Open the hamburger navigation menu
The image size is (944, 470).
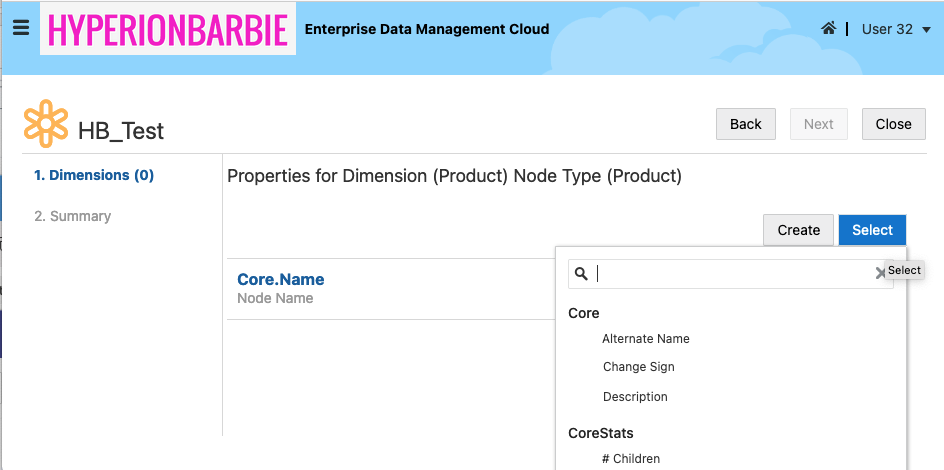[20, 28]
